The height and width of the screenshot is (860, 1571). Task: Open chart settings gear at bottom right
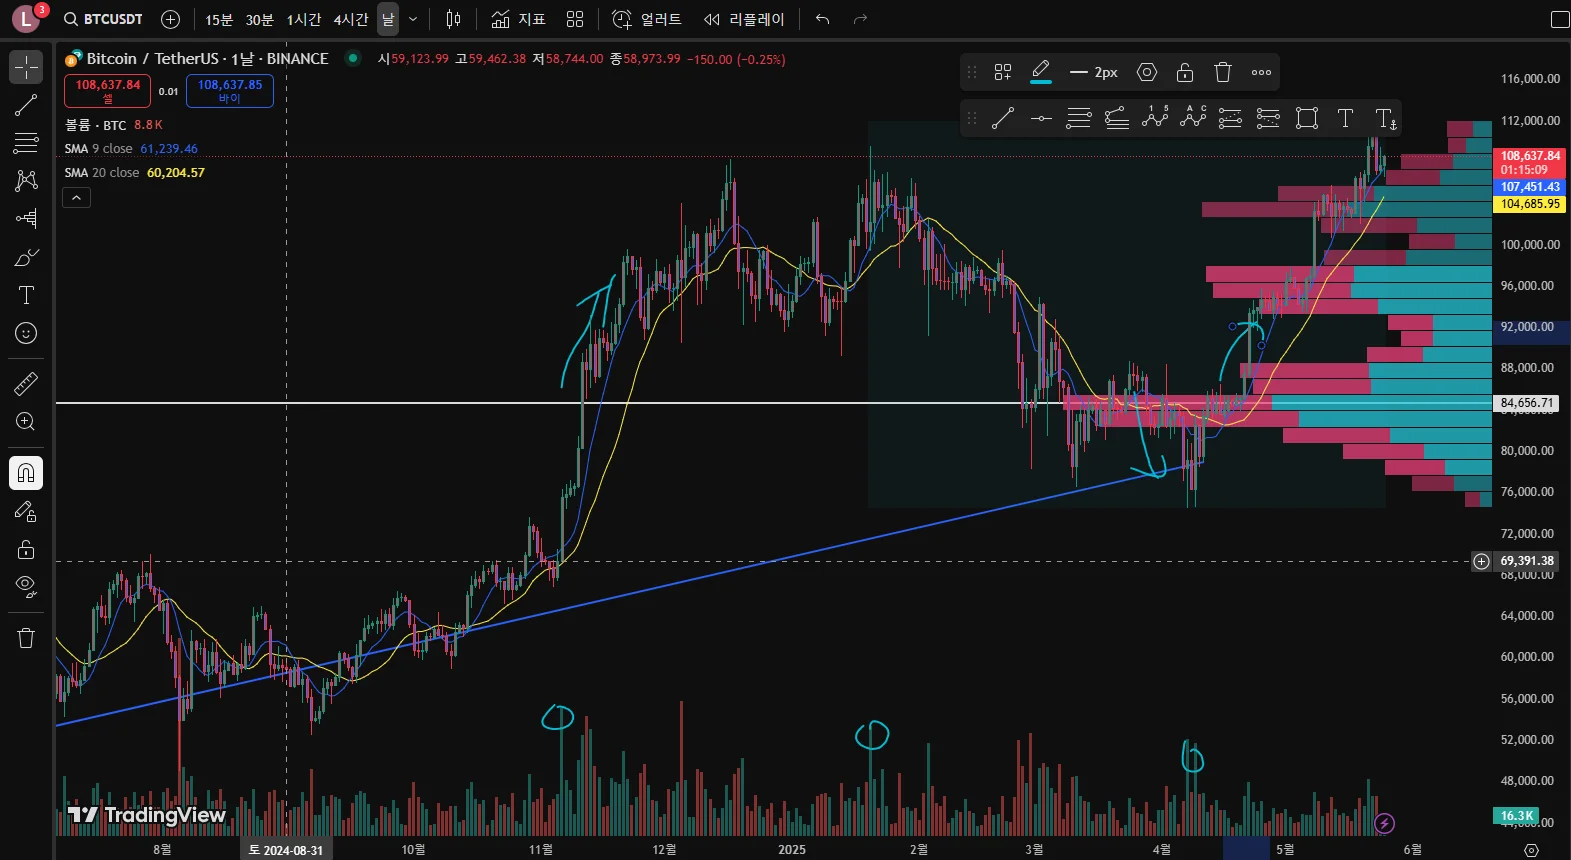click(x=1531, y=850)
